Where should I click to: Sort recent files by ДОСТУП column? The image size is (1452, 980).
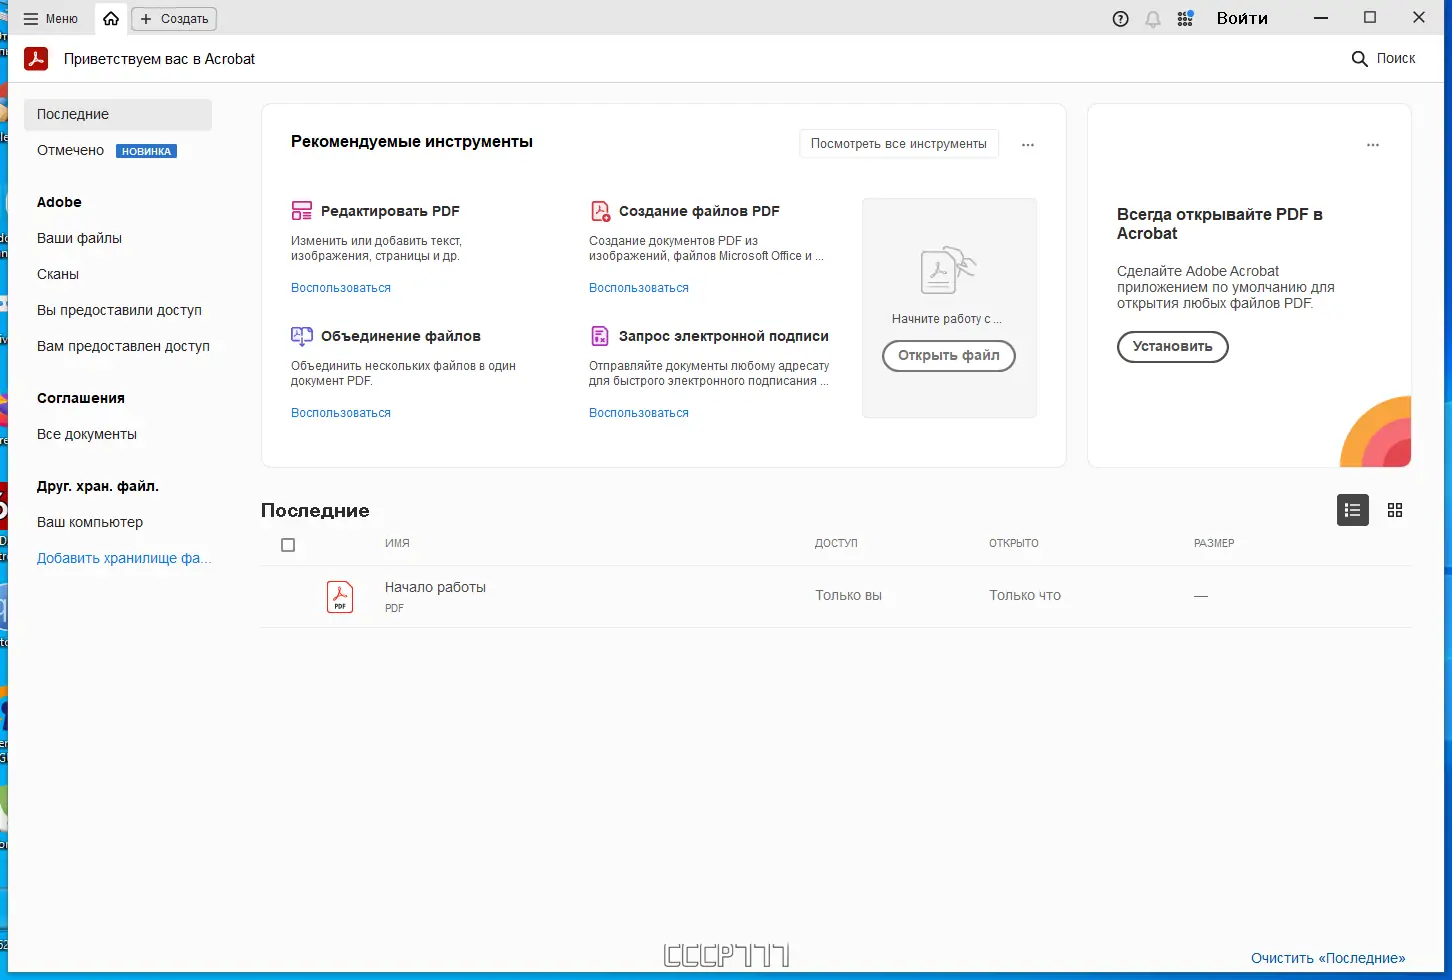[x=836, y=543]
